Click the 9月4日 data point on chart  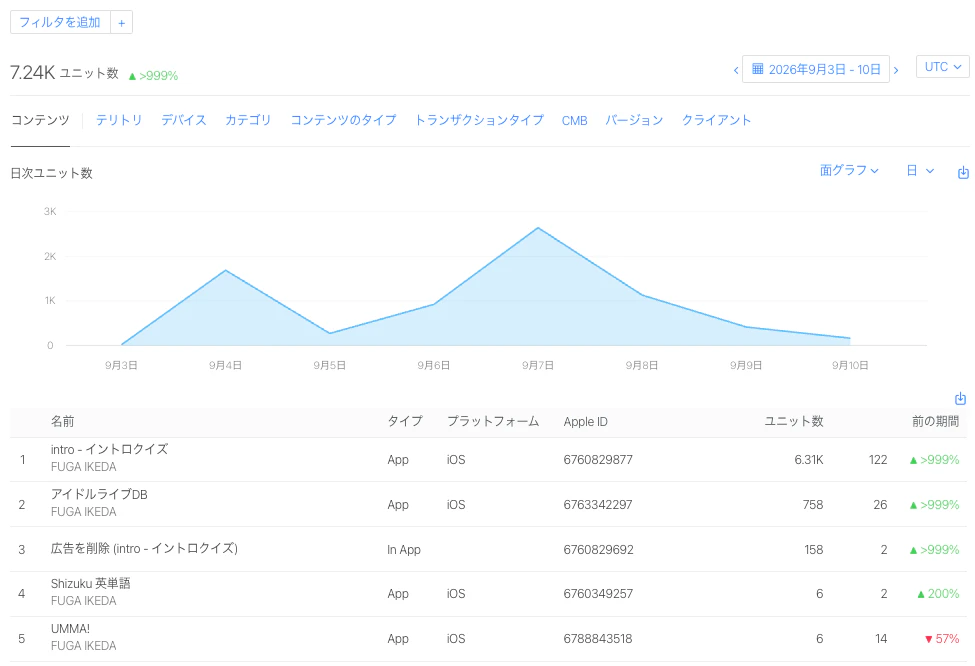point(225,271)
